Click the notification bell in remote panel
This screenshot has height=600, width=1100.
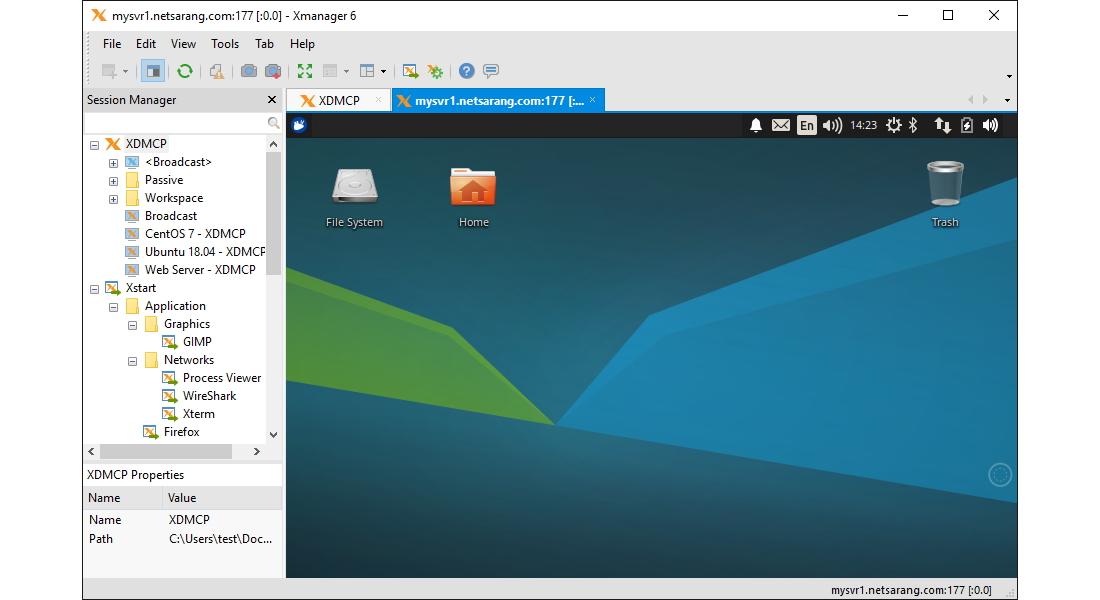click(x=756, y=125)
